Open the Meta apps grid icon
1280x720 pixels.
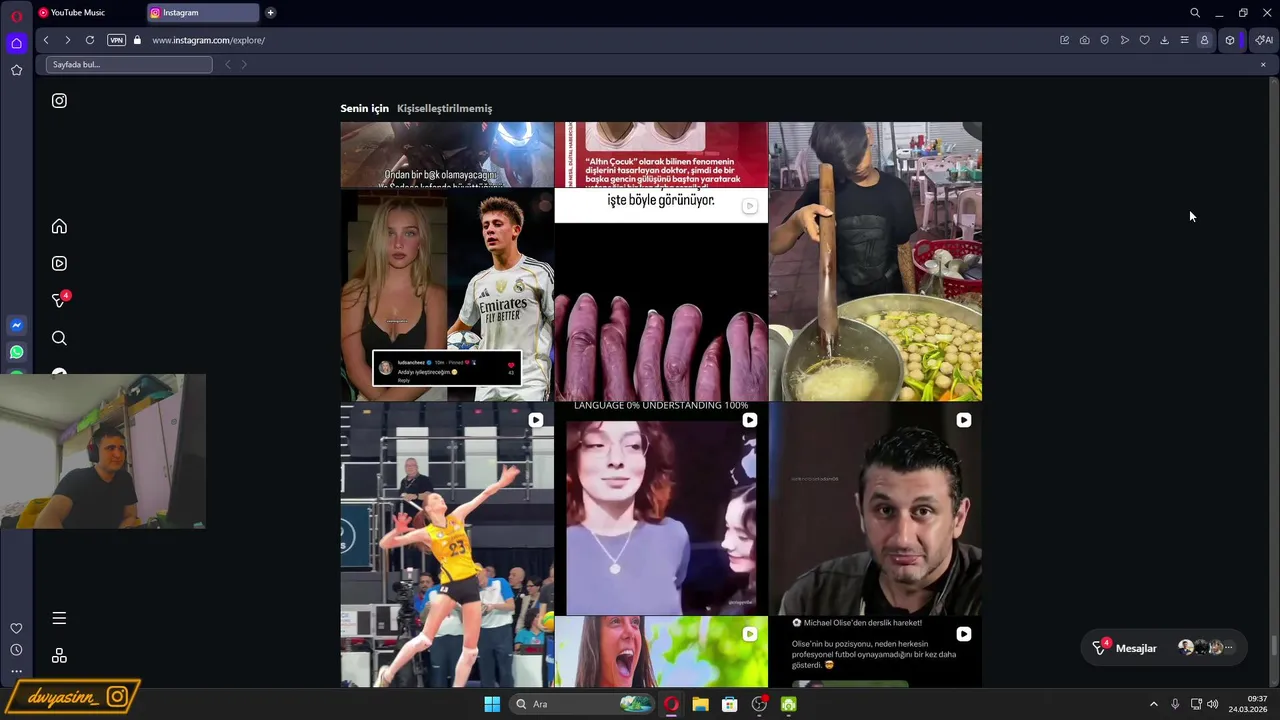coord(59,656)
